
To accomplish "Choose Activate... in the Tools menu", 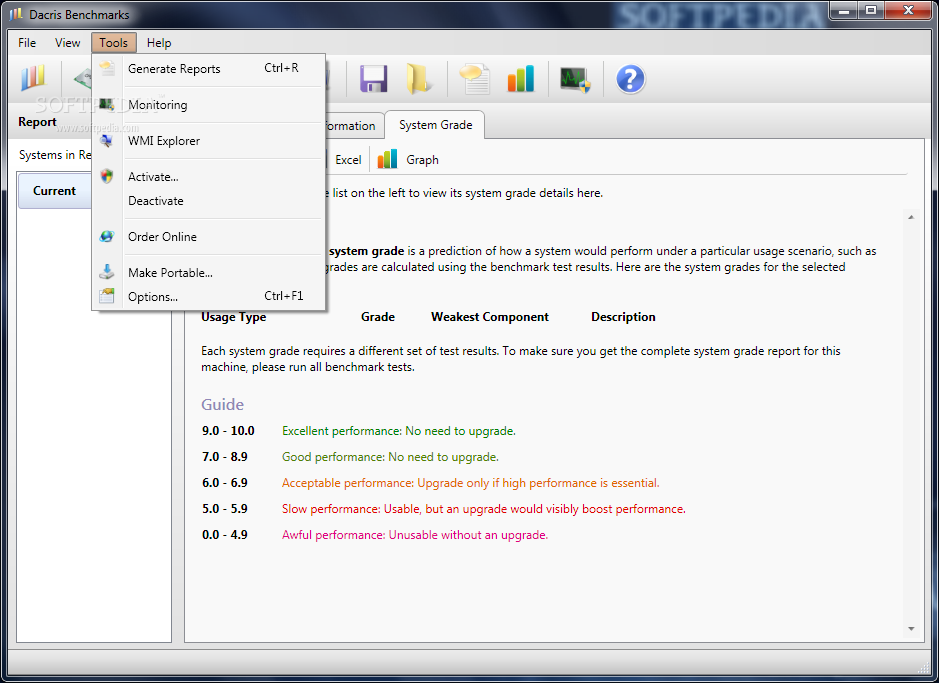I will click(208, 177).
